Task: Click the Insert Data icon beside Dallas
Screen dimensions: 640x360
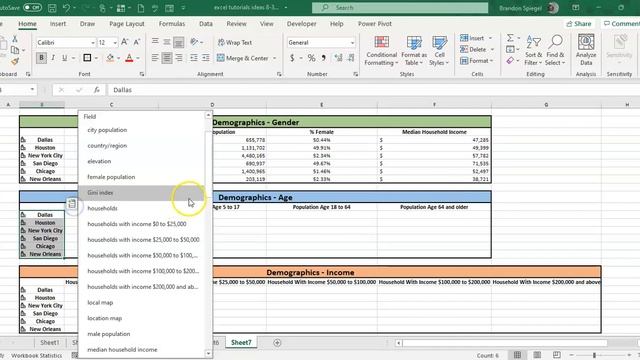Action: [72, 204]
